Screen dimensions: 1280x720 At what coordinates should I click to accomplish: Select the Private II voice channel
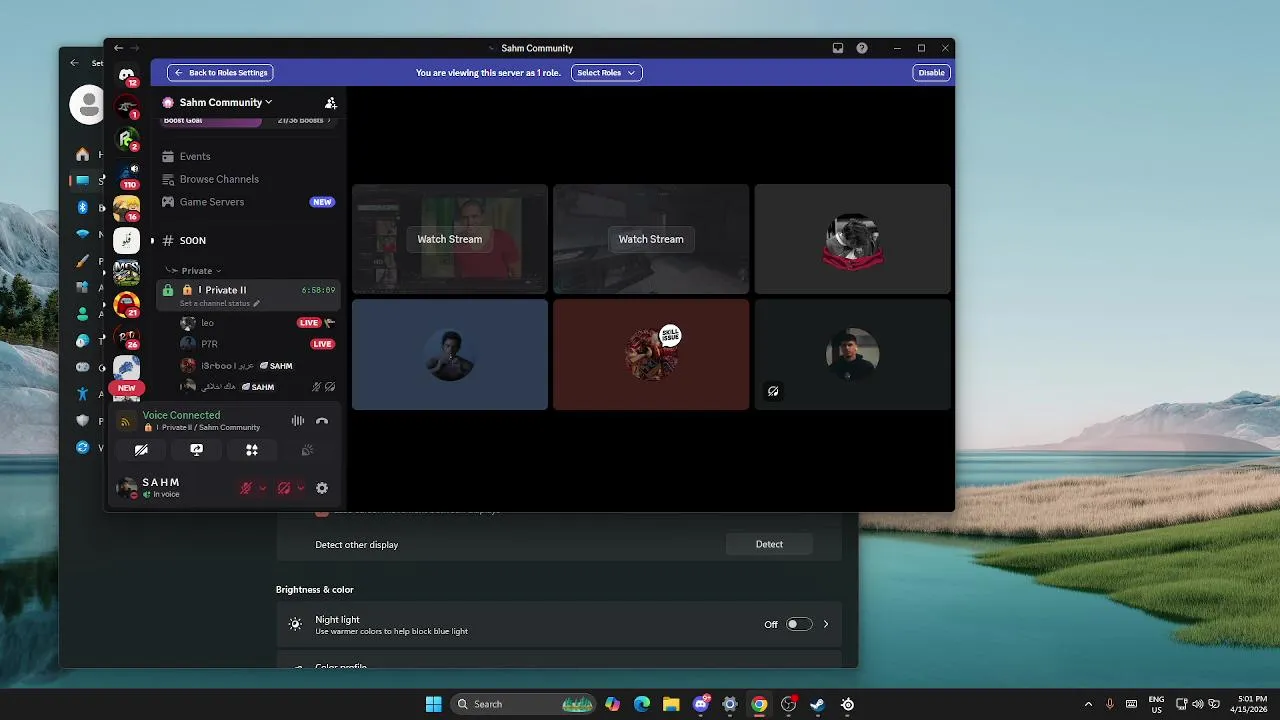[247, 295]
